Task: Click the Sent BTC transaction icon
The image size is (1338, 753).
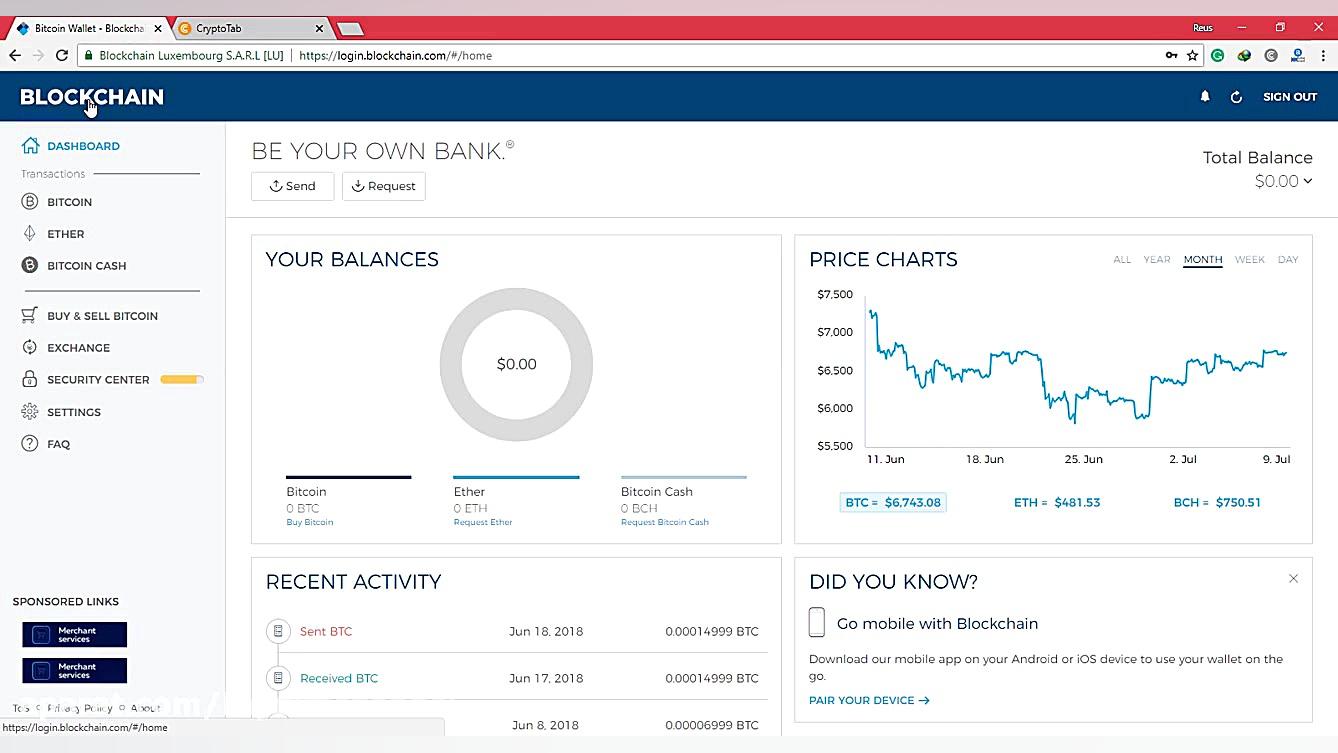Action: coord(278,632)
